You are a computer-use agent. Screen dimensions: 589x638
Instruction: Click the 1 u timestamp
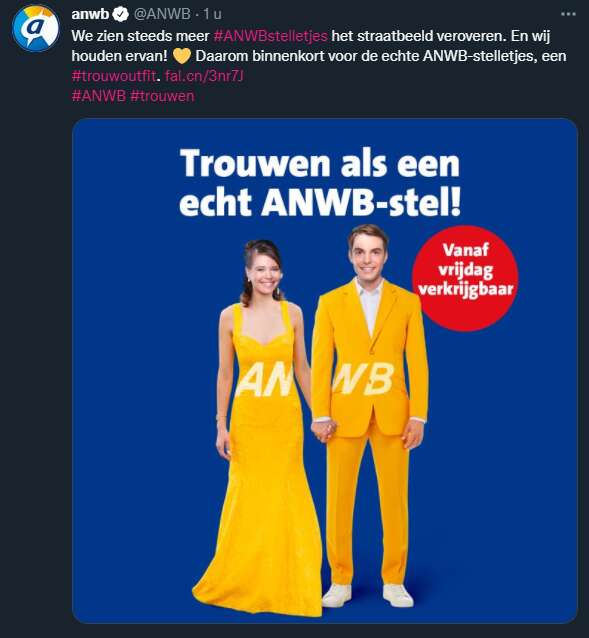[x=212, y=14]
